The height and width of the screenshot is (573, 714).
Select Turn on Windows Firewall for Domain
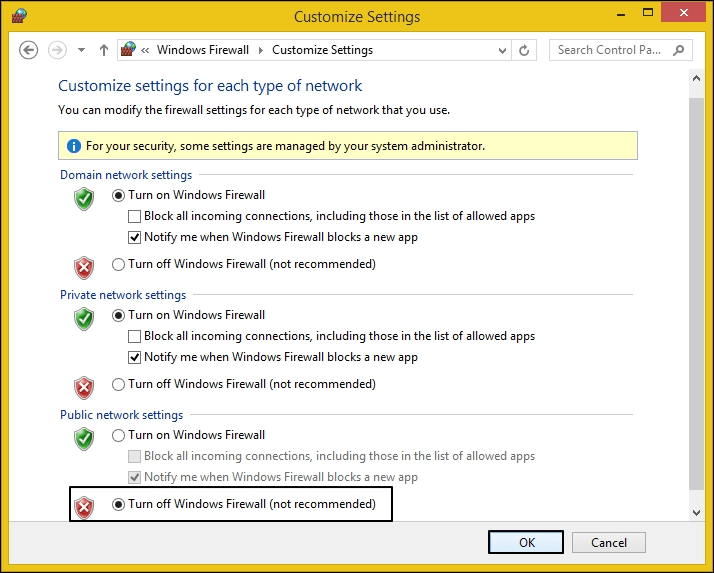pyautogui.click(x=188, y=195)
